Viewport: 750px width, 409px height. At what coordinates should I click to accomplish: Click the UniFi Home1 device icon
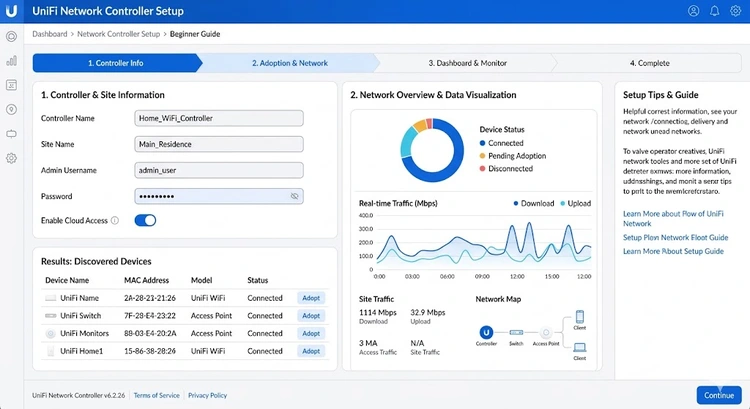pos(50,351)
